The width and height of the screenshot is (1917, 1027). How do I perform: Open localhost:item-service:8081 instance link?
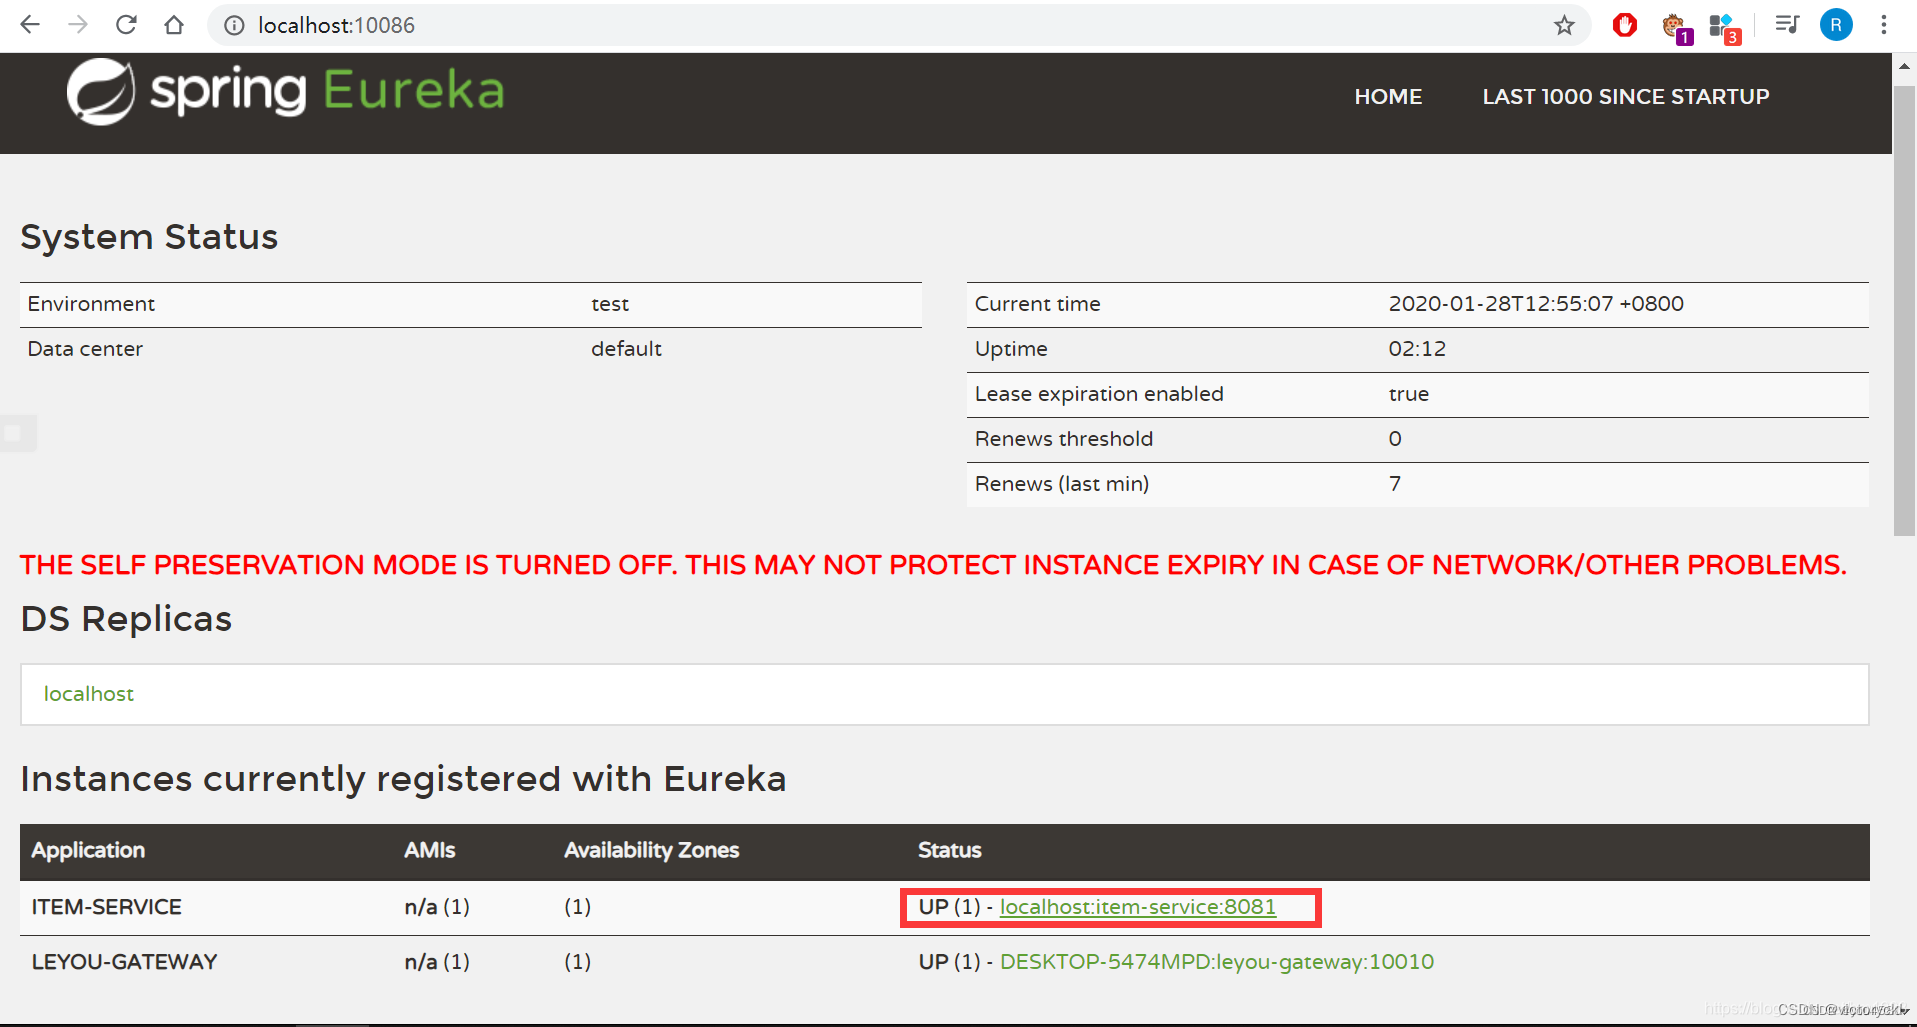[x=1138, y=907]
